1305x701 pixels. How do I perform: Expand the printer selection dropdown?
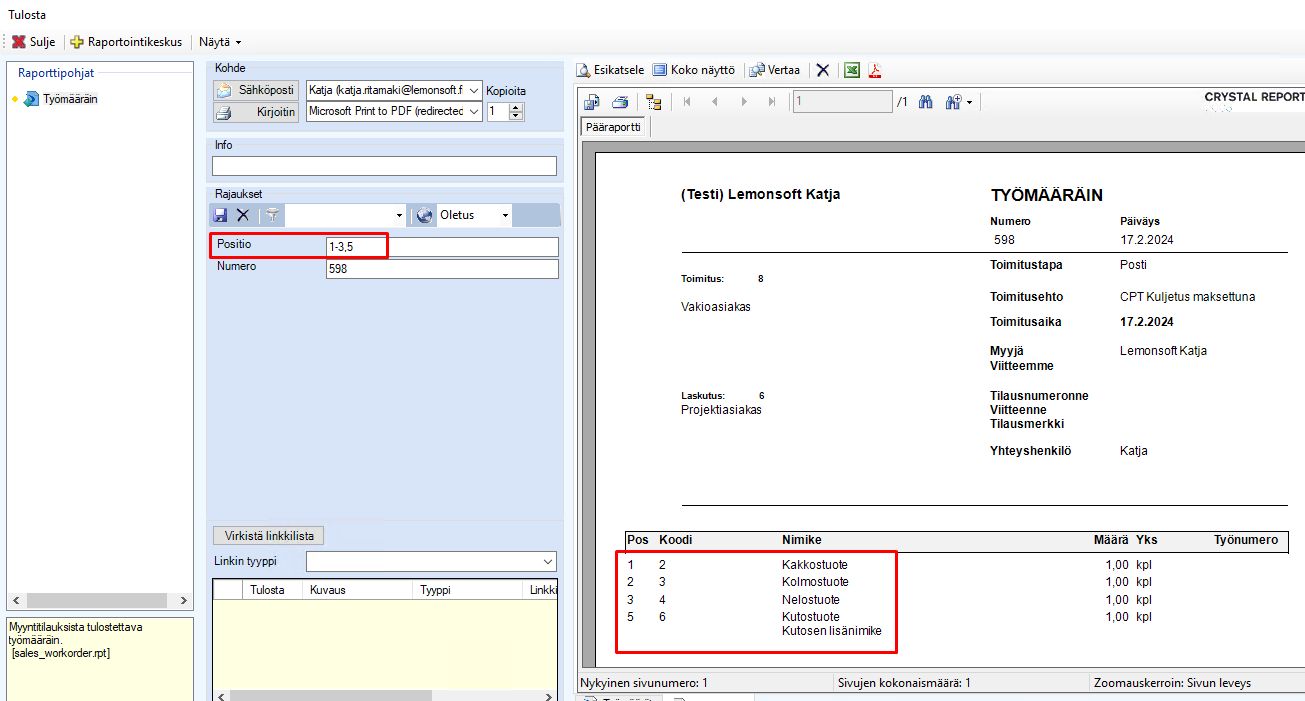click(474, 111)
